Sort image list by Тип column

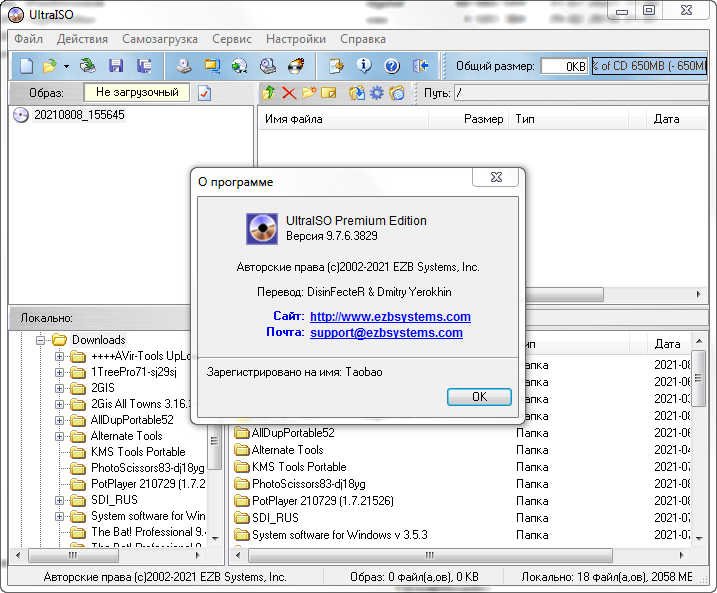pos(569,119)
